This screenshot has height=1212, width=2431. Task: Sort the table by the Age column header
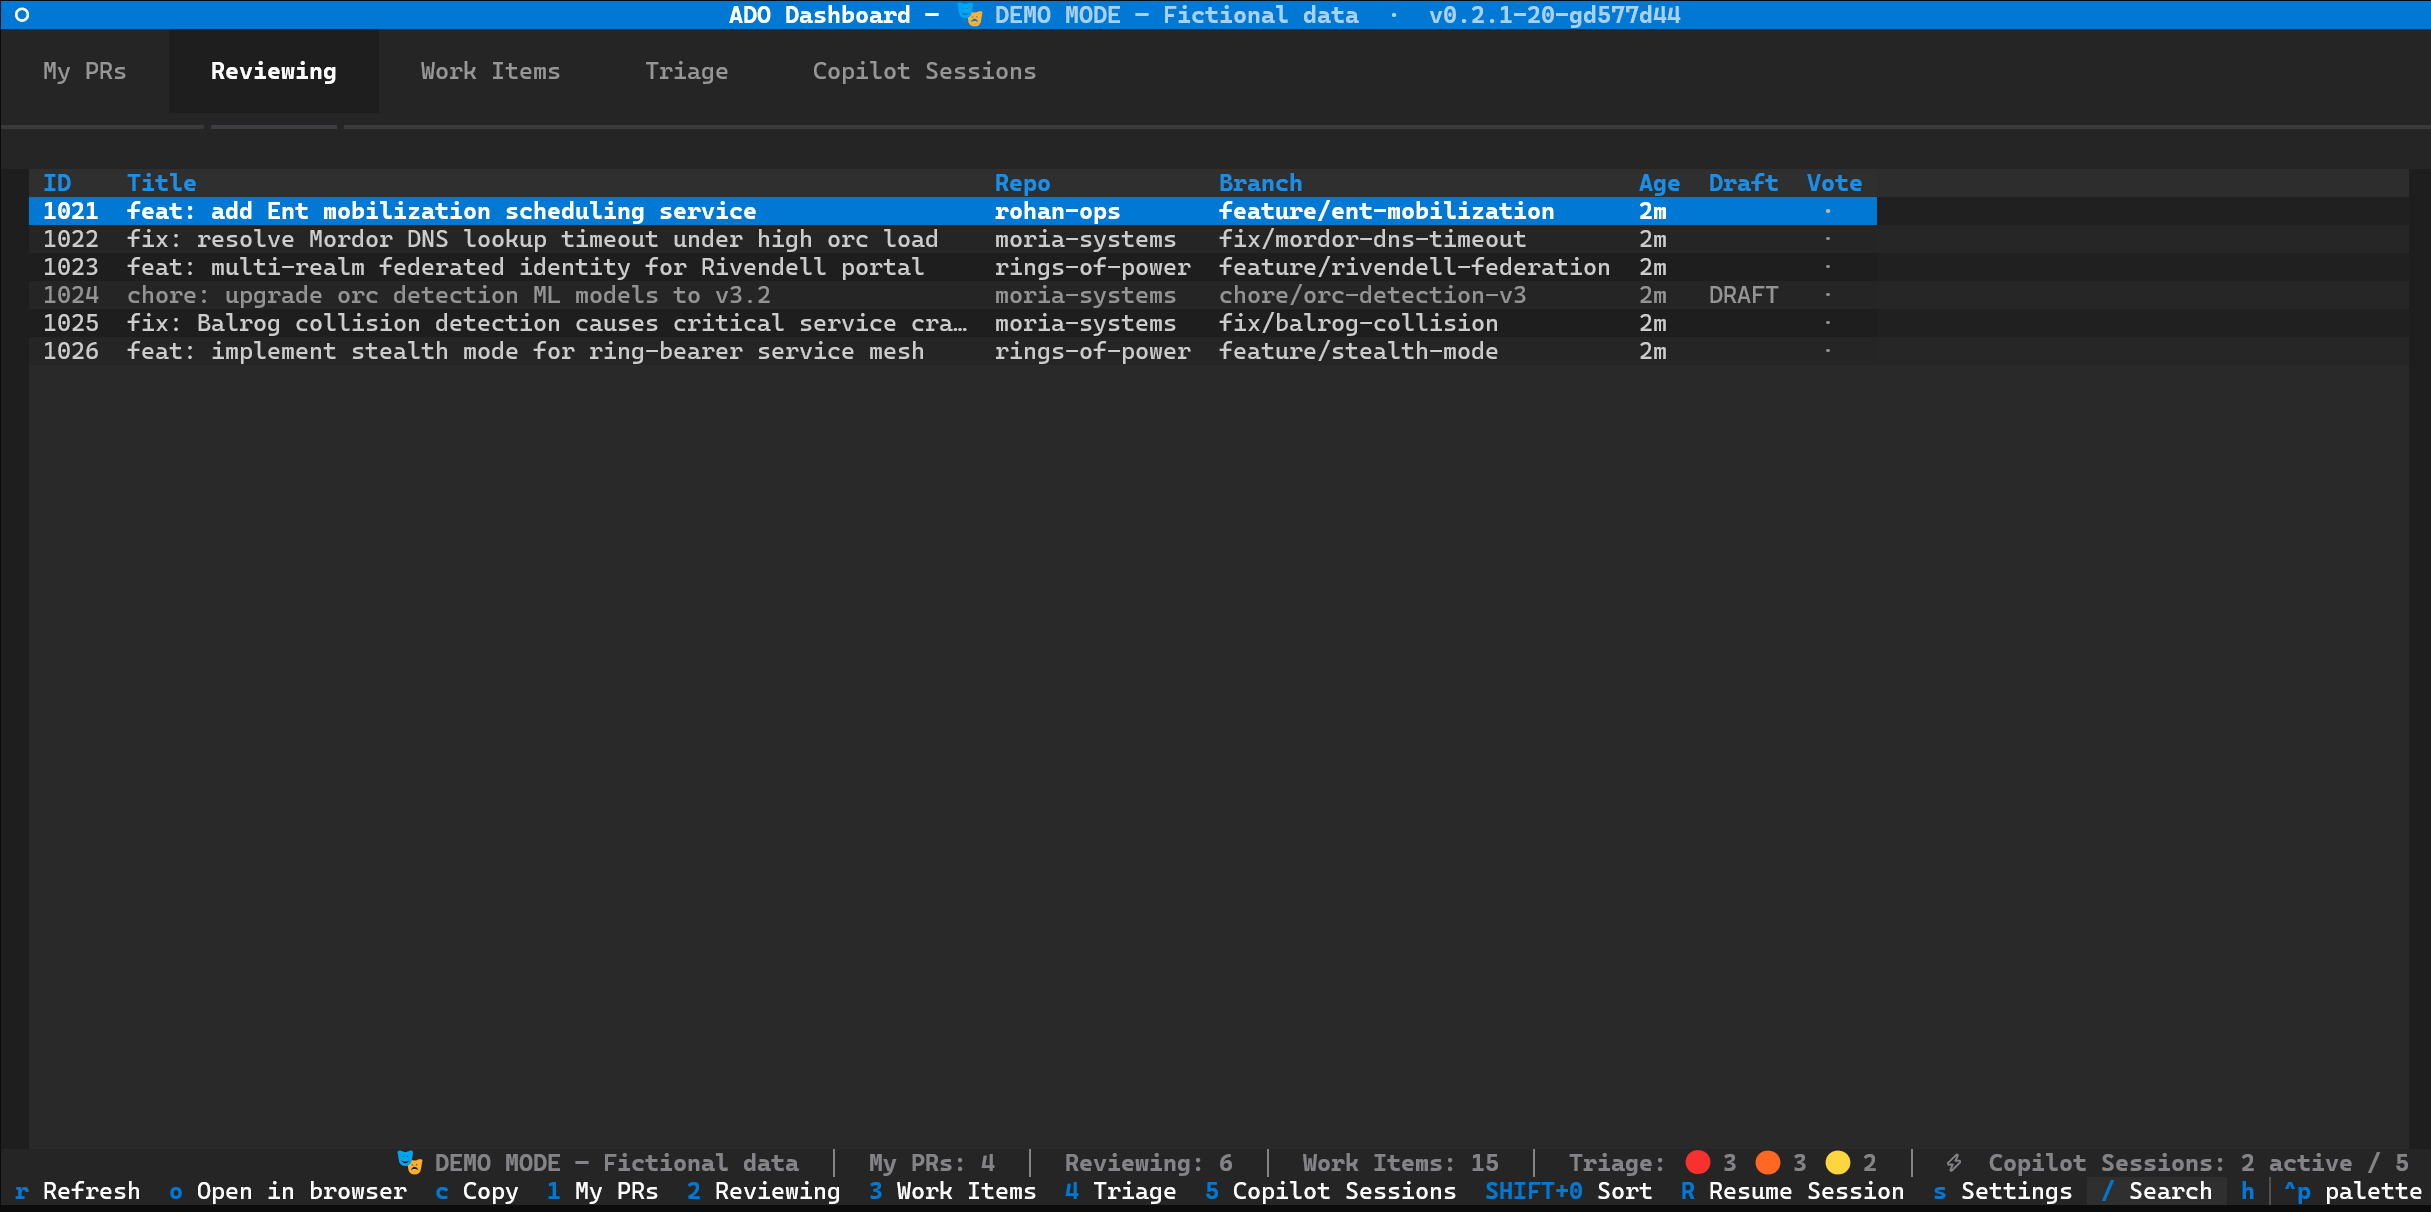pos(1659,183)
